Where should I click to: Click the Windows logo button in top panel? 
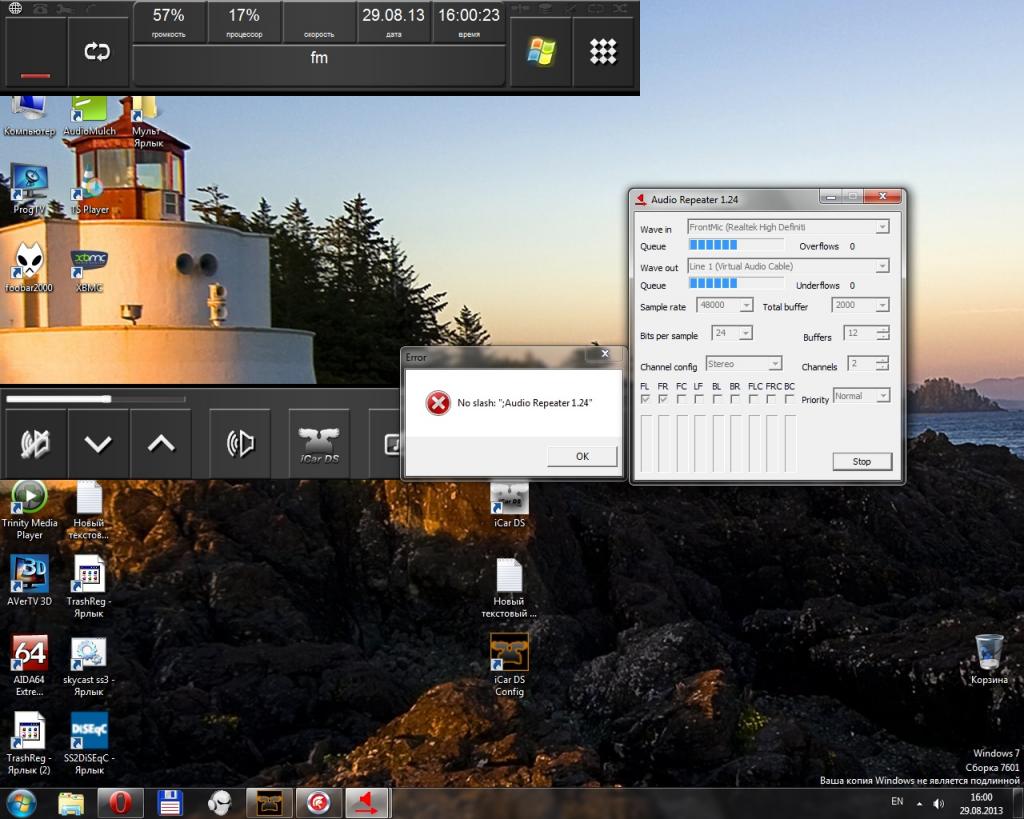(541, 53)
